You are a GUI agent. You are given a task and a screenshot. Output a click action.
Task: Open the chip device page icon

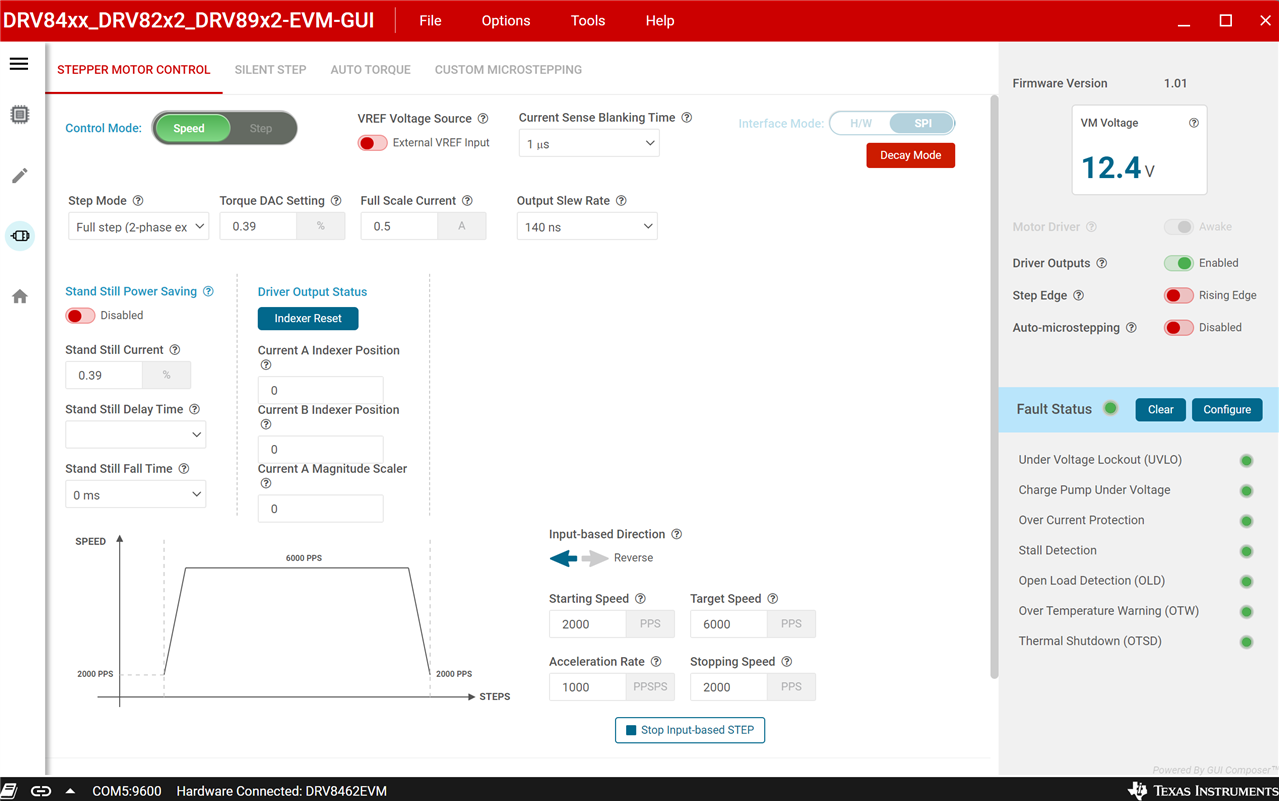[x=19, y=115]
